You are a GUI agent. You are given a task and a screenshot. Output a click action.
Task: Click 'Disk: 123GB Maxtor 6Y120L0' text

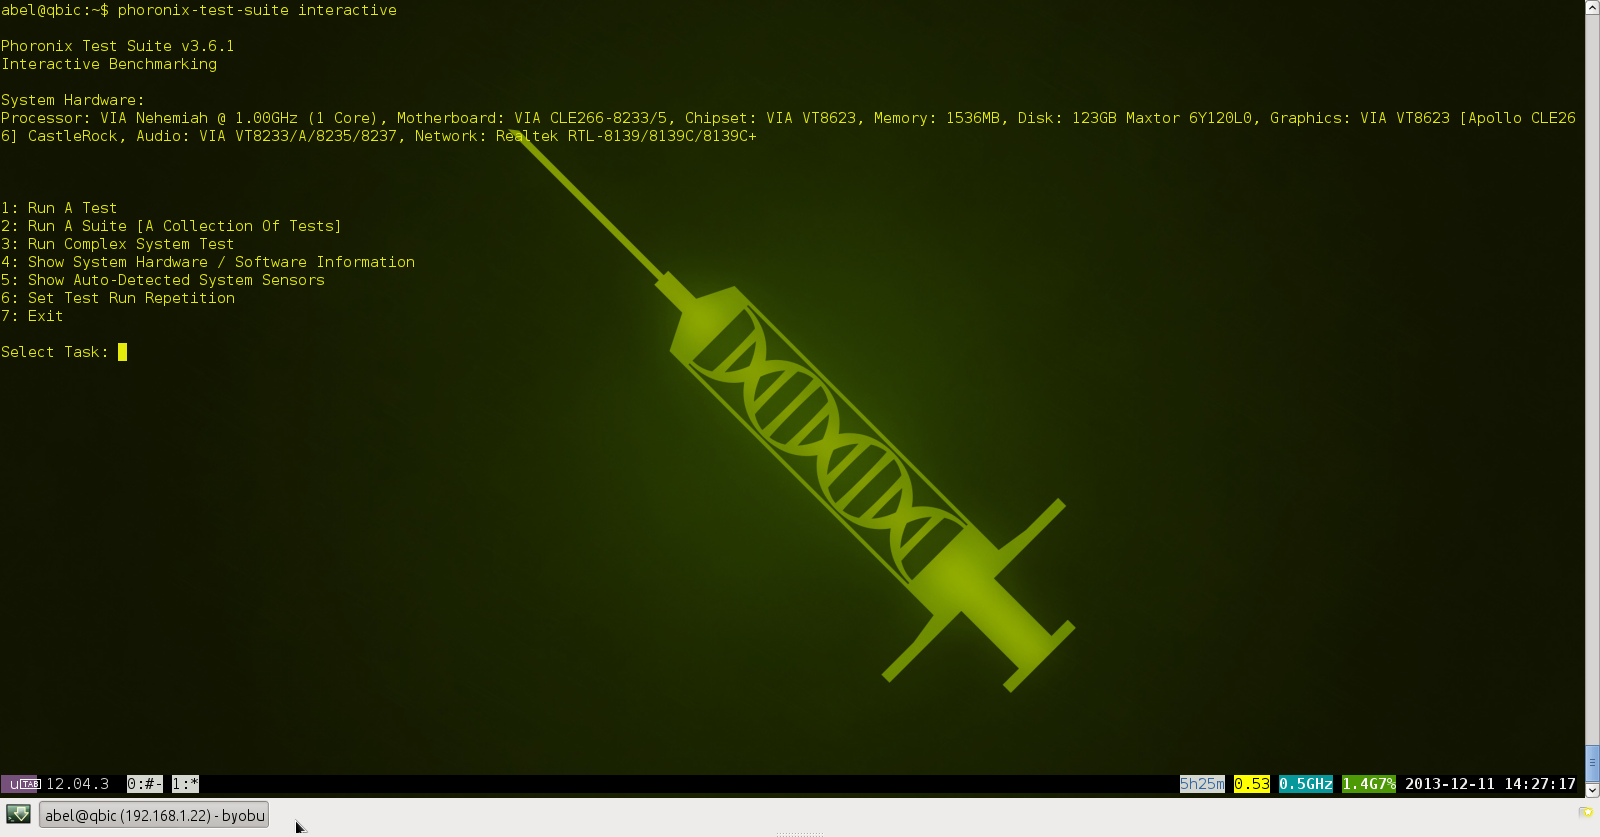(1135, 118)
